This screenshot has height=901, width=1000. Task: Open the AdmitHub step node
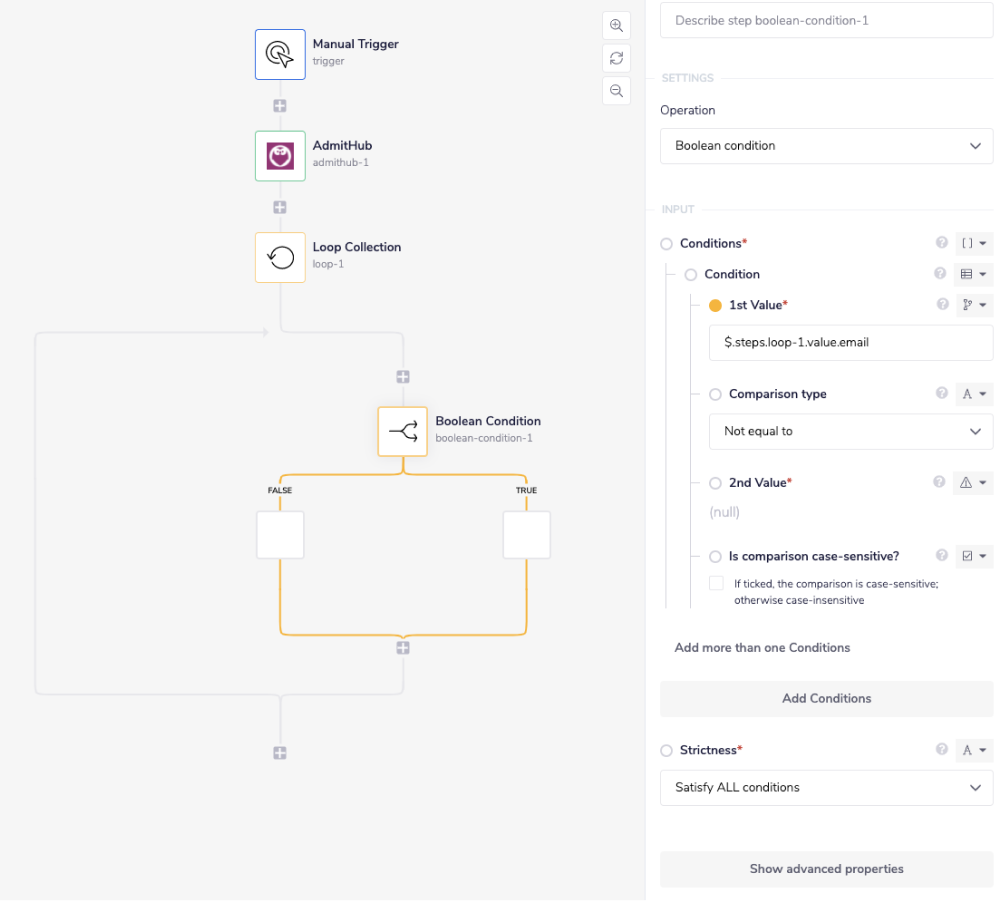pyautogui.click(x=279, y=156)
